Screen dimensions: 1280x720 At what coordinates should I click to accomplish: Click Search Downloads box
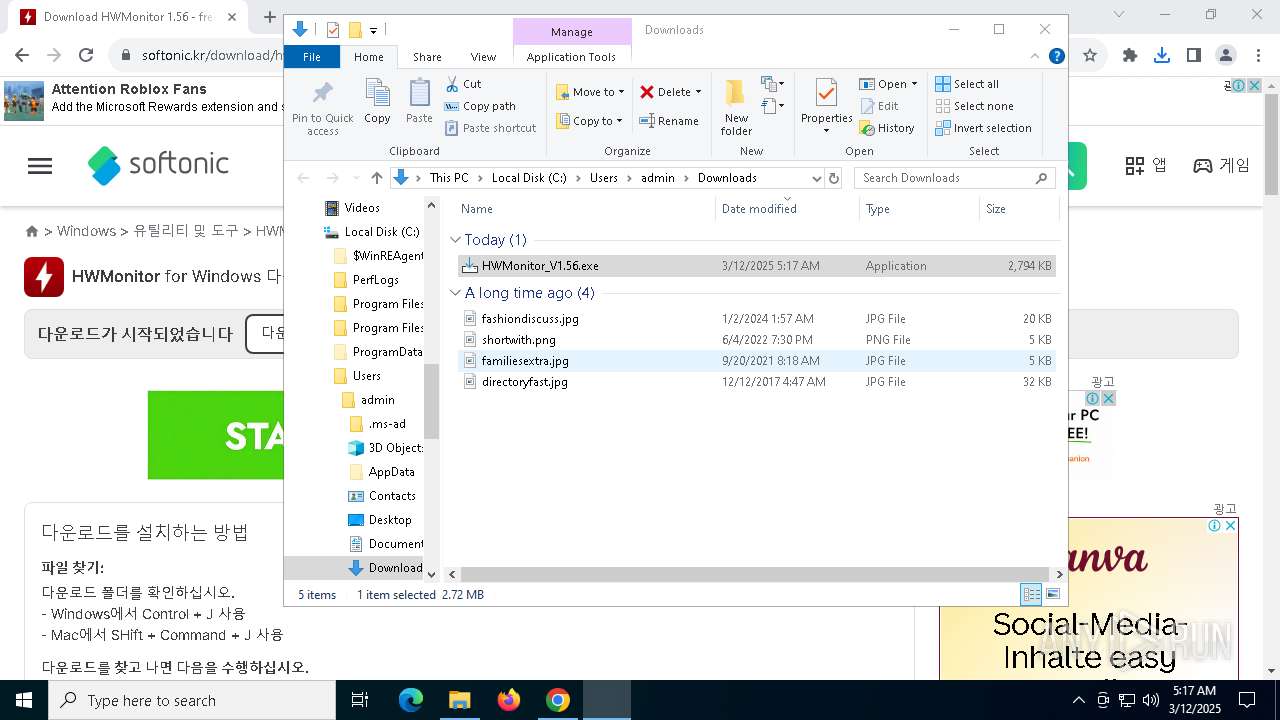click(x=955, y=178)
